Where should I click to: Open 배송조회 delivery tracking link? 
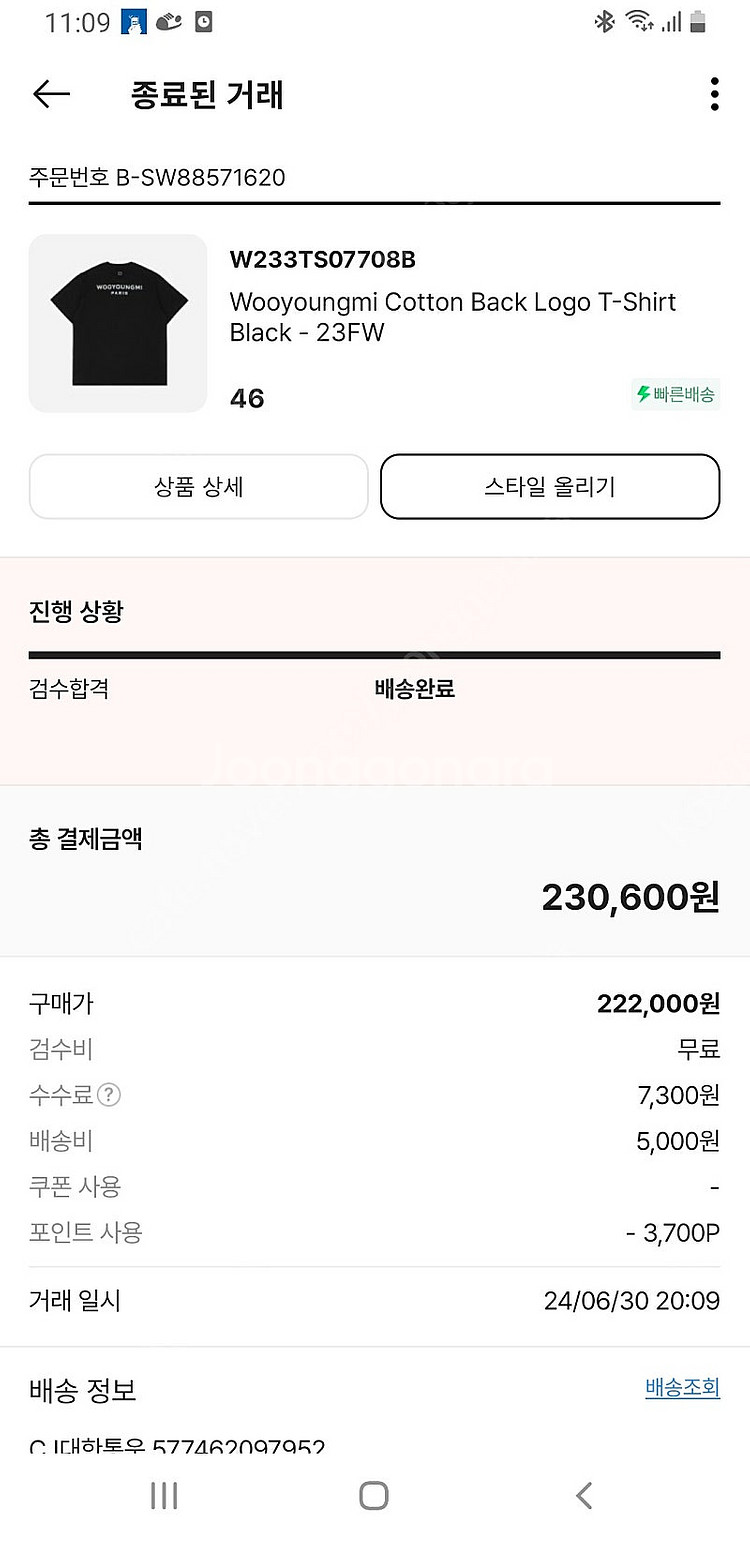click(682, 1387)
